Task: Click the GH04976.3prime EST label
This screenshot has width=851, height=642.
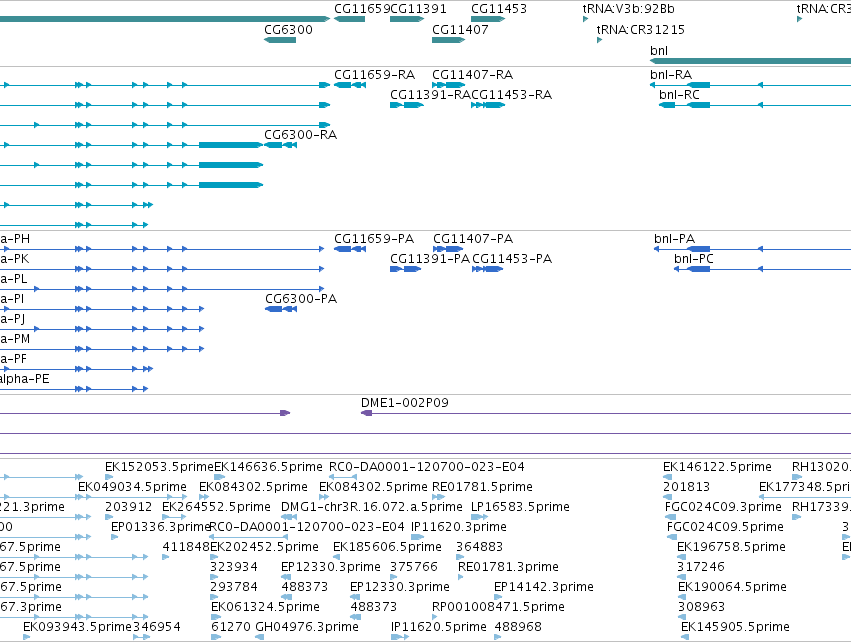Action: 307,627
